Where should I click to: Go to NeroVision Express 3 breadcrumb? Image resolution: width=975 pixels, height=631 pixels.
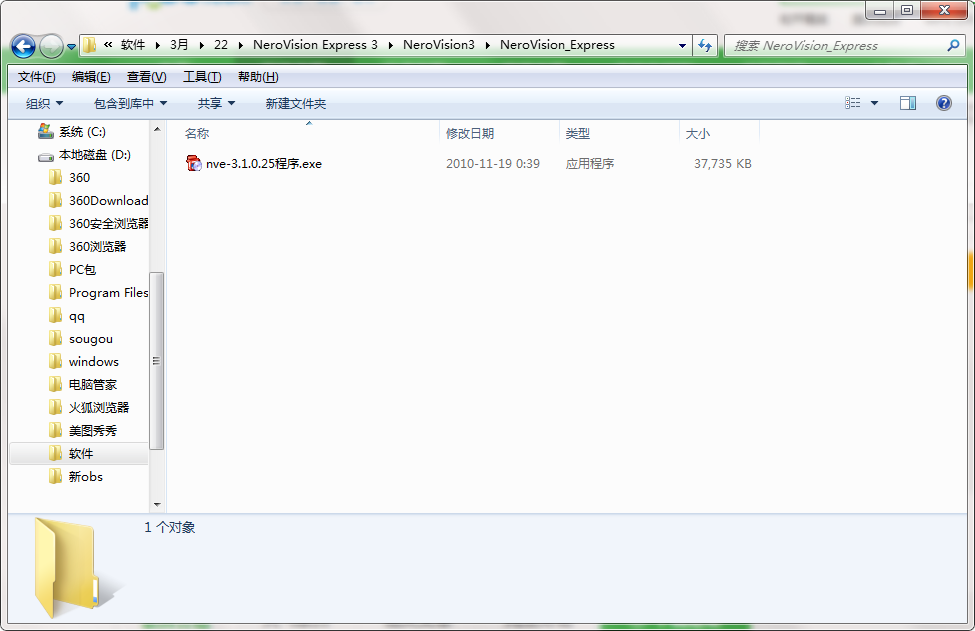pos(315,45)
